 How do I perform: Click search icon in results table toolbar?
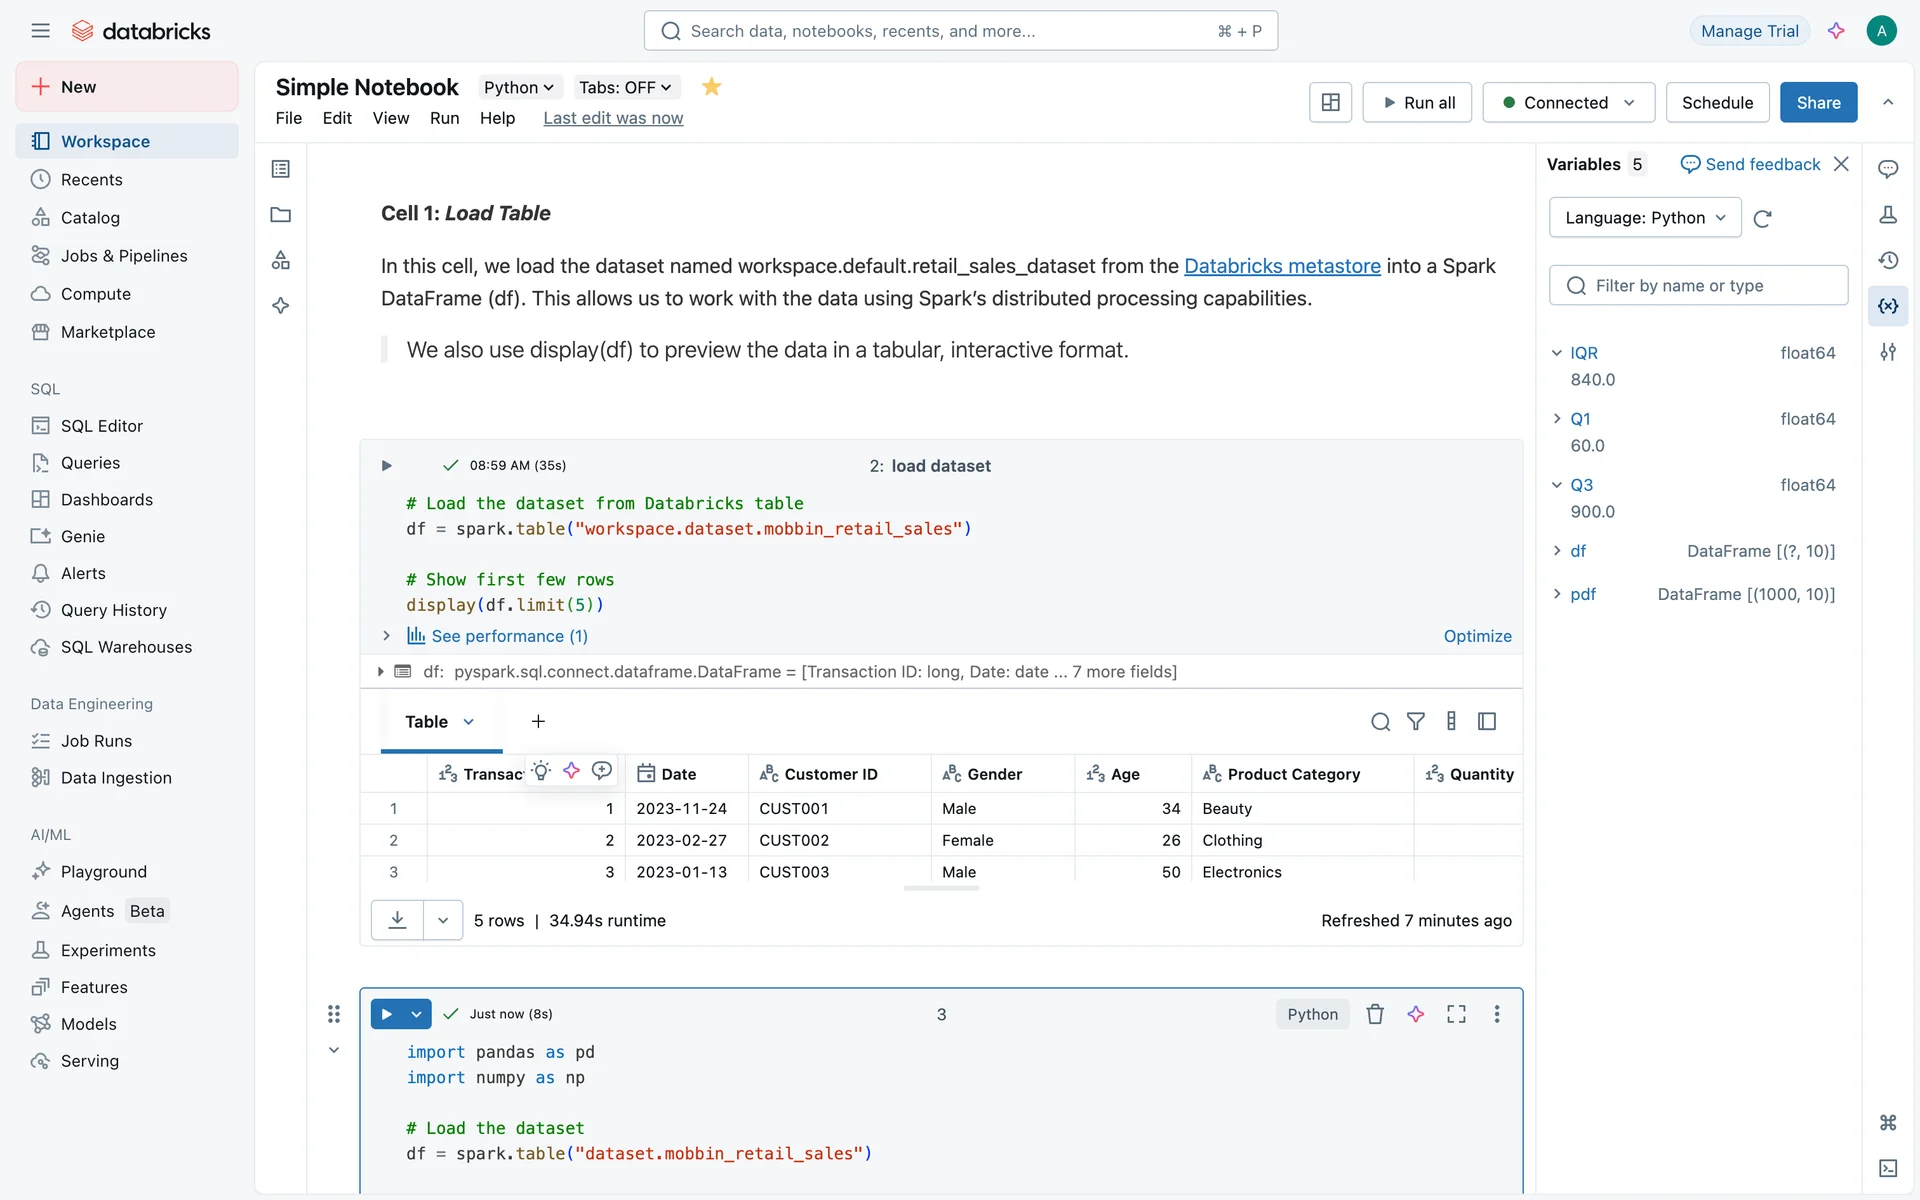(x=1380, y=721)
